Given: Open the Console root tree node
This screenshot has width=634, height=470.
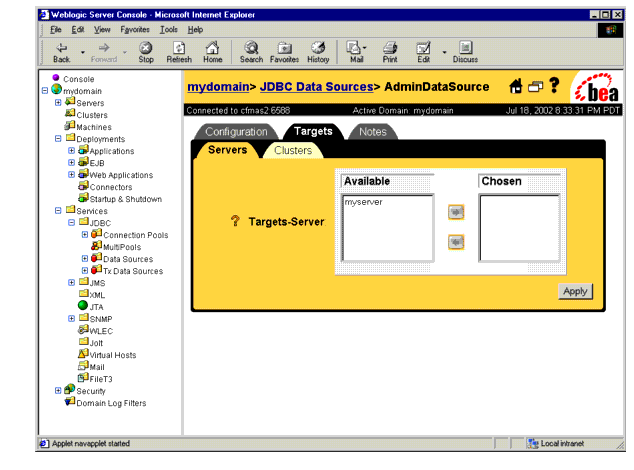Looking at the screenshot, I should coord(78,79).
